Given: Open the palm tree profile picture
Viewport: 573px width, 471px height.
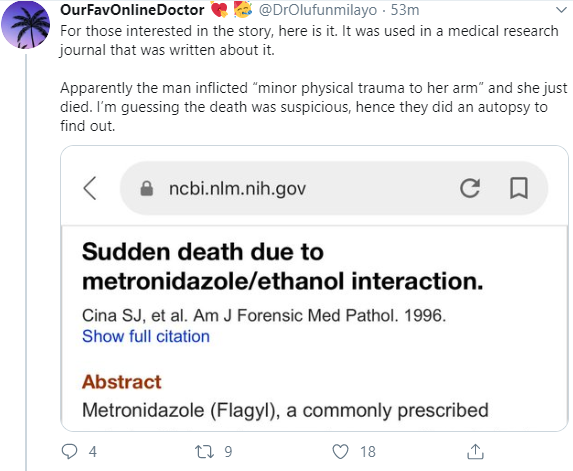Looking at the screenshot, I should 26,25.
